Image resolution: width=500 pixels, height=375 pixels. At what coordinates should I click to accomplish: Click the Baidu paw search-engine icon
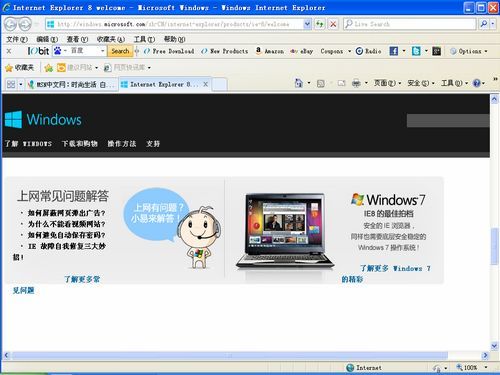[58, 51]
